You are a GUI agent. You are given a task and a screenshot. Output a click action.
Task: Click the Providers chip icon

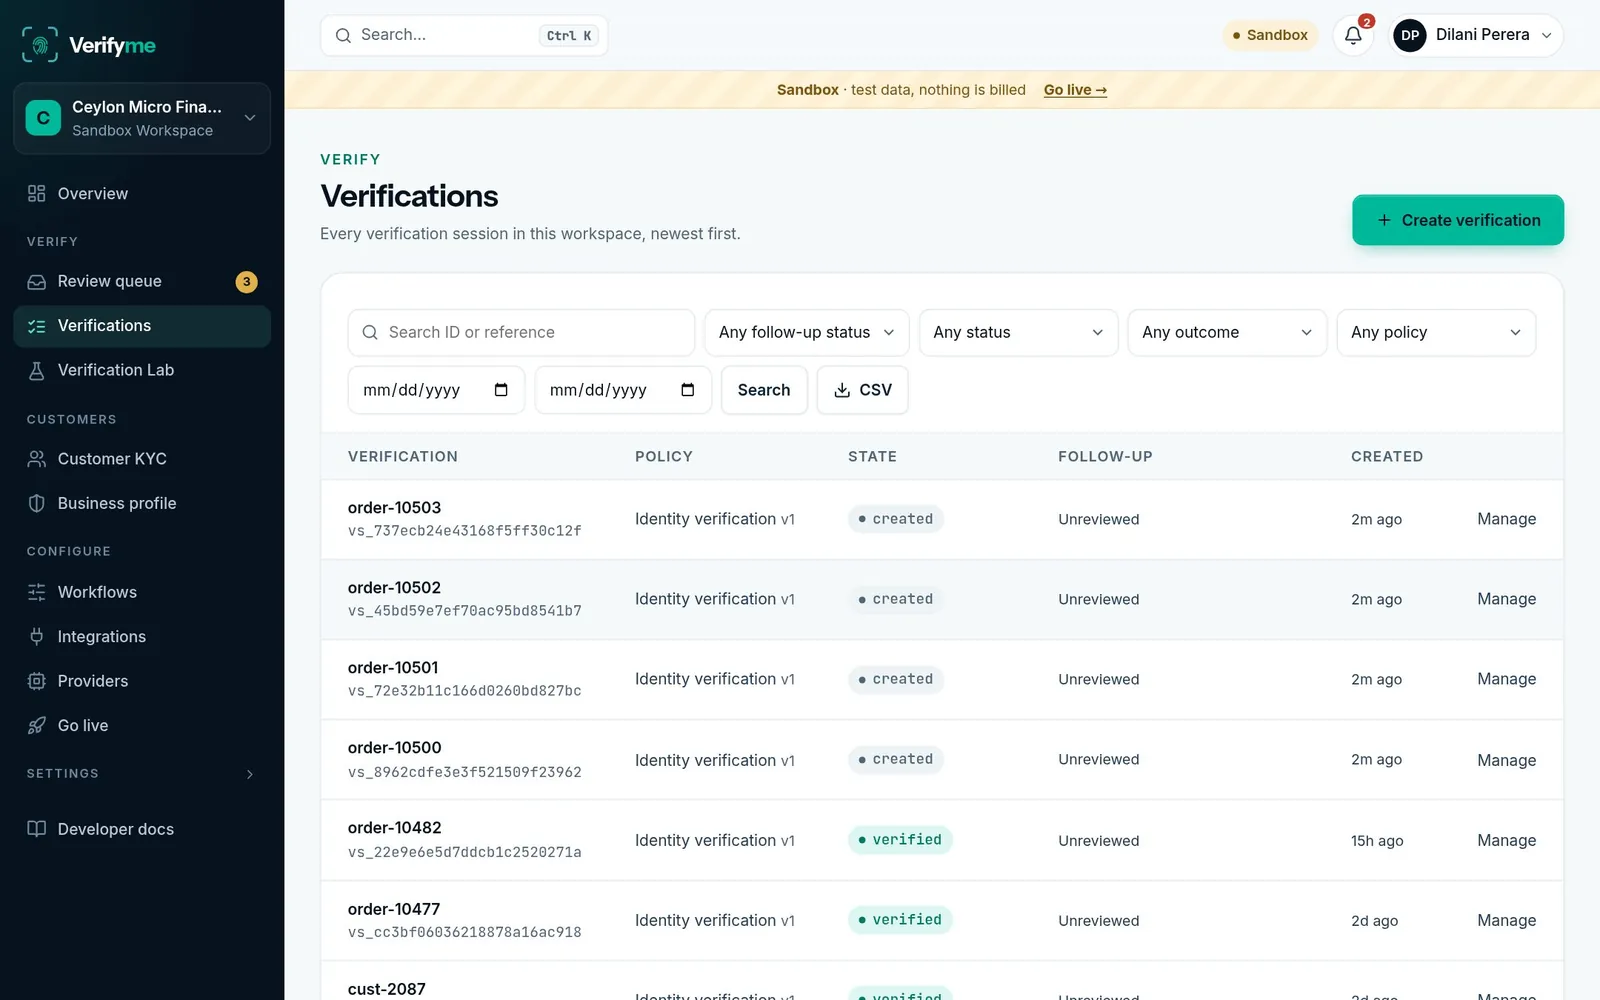[37, 681]
